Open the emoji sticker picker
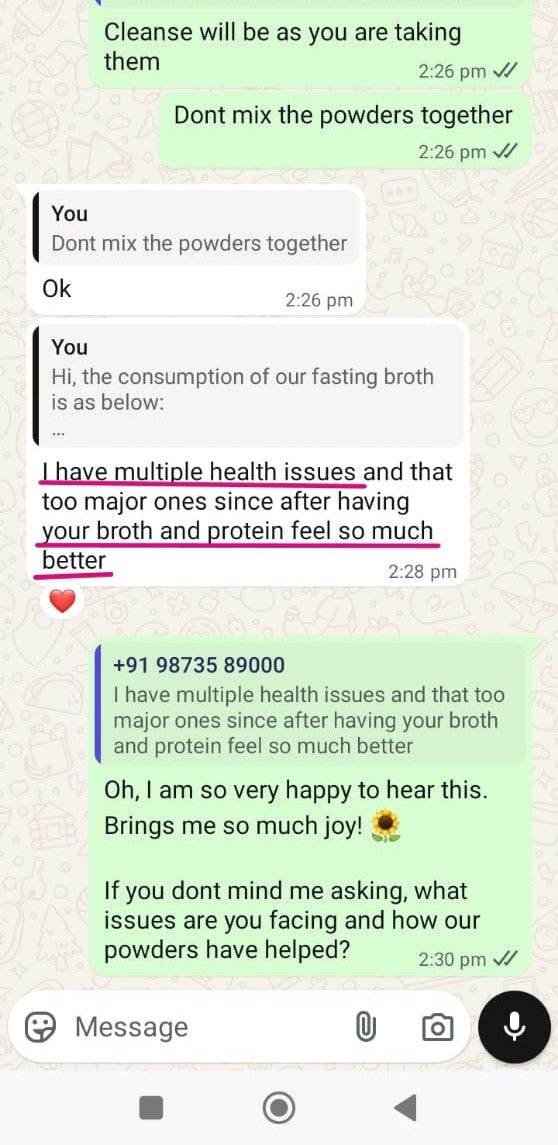This screenshot has height=1145, width=558. [x=40, y=1027]
